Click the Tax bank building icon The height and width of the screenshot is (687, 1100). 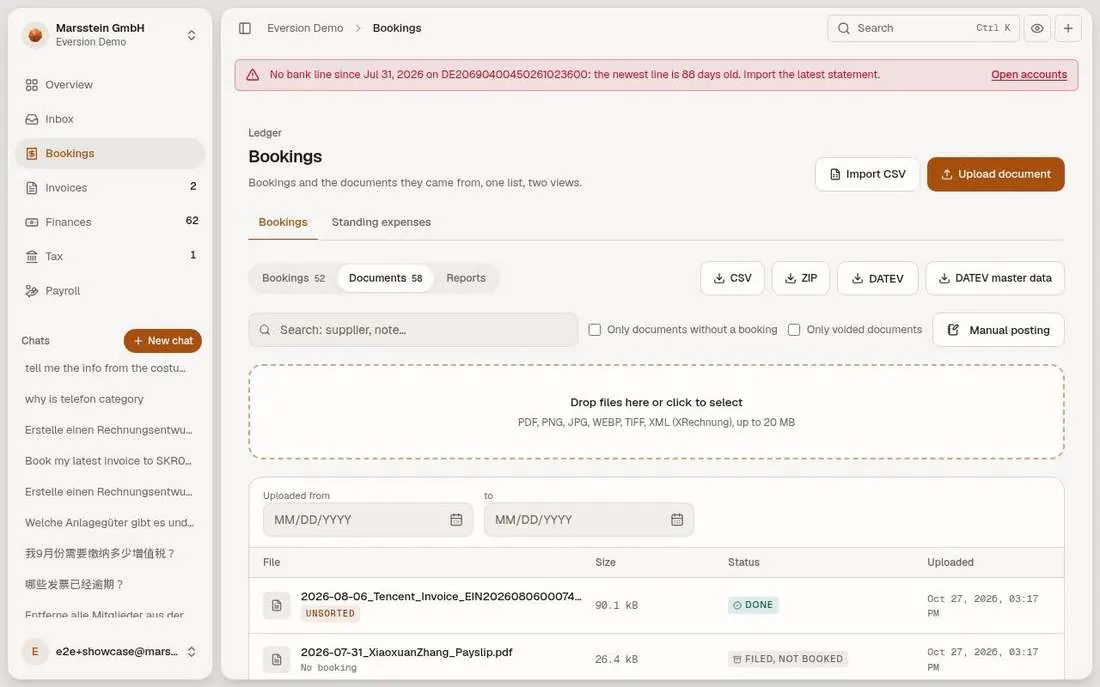(32, 257)
